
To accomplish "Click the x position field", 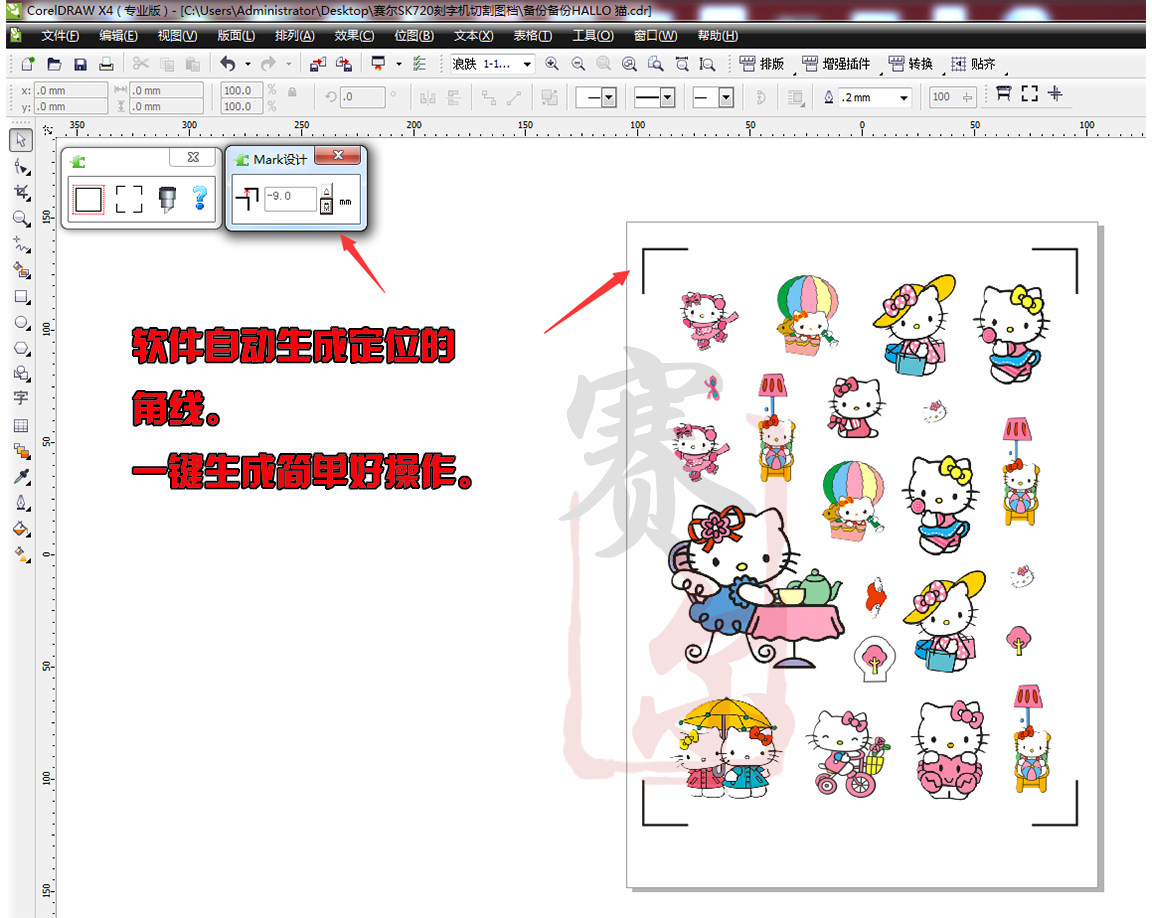I will pos(71,90).
